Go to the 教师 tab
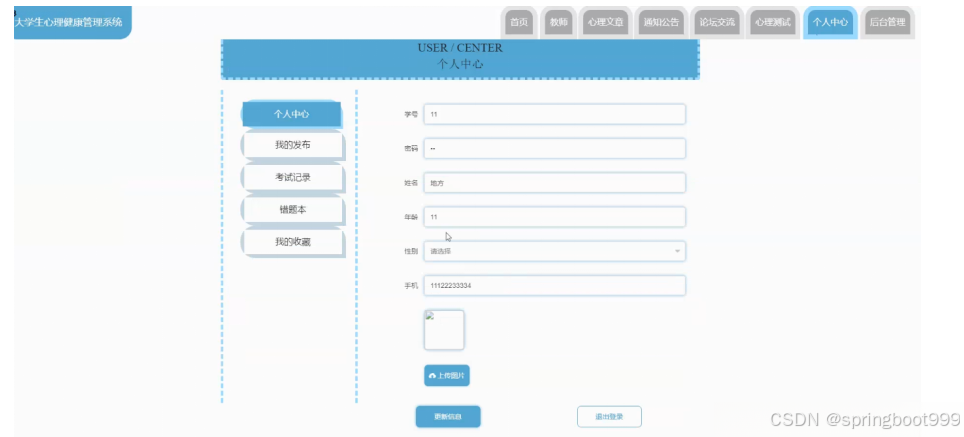This screenshot has width=964, height=437. coord(558,22)
